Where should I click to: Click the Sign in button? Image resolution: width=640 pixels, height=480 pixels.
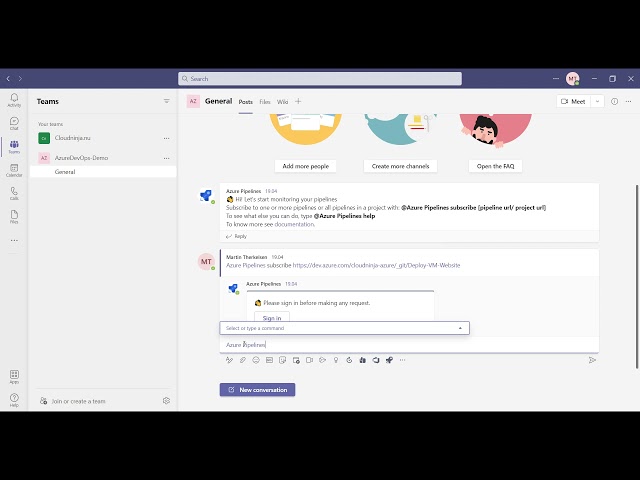pyautogui.click(x=272, y=317)
